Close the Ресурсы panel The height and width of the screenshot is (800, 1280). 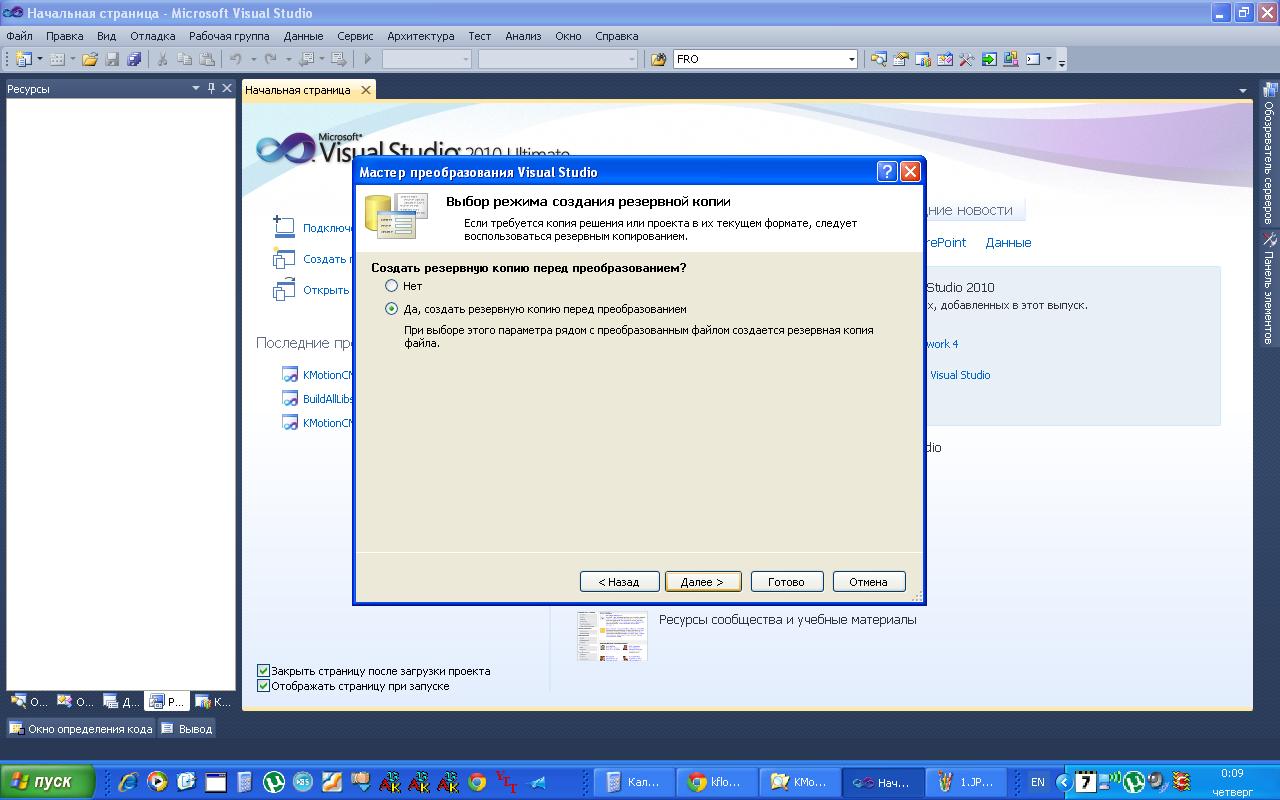tap(227, 88)
